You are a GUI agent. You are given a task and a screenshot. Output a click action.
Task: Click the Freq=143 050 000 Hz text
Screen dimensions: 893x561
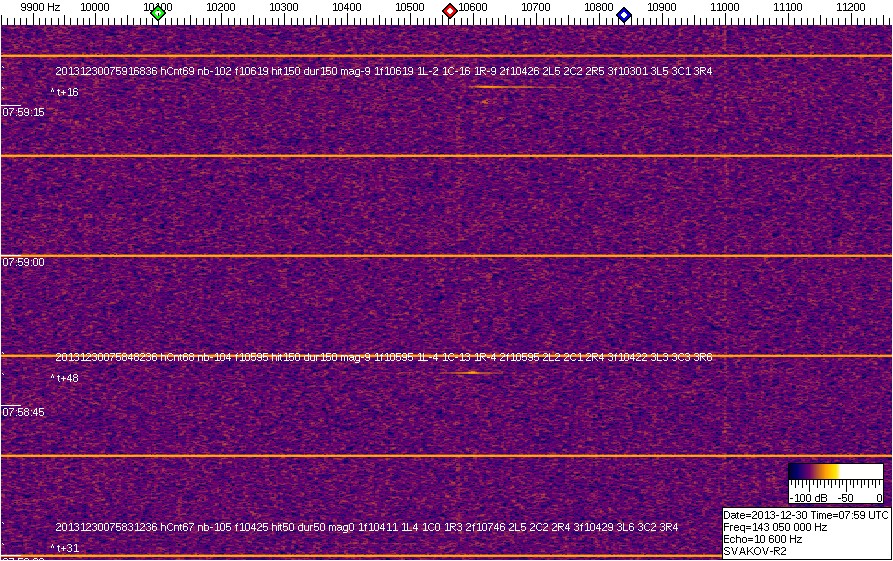[x=775, y=526]
